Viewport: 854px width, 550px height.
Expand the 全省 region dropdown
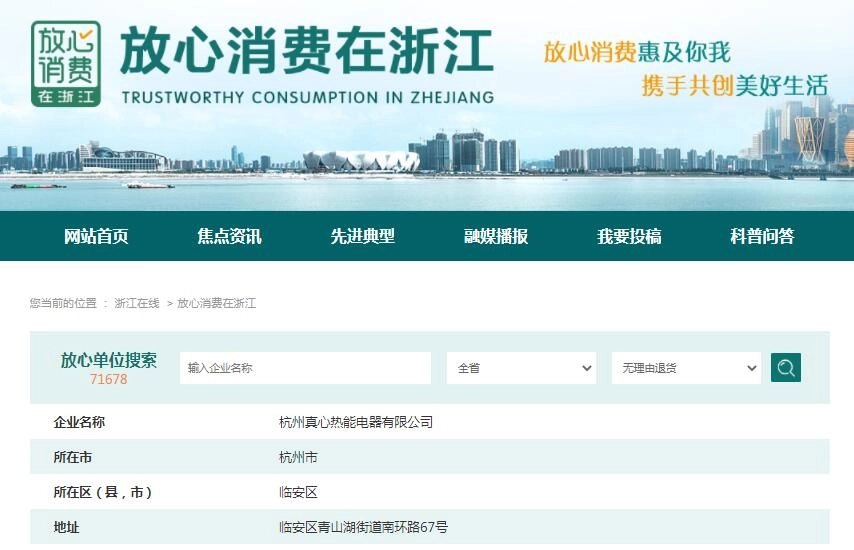(x=521, y=368)
